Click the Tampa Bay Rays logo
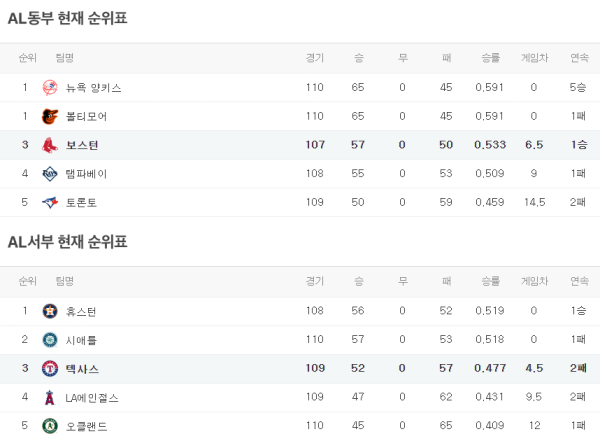 pyautogui.click(x=50, y=174)
